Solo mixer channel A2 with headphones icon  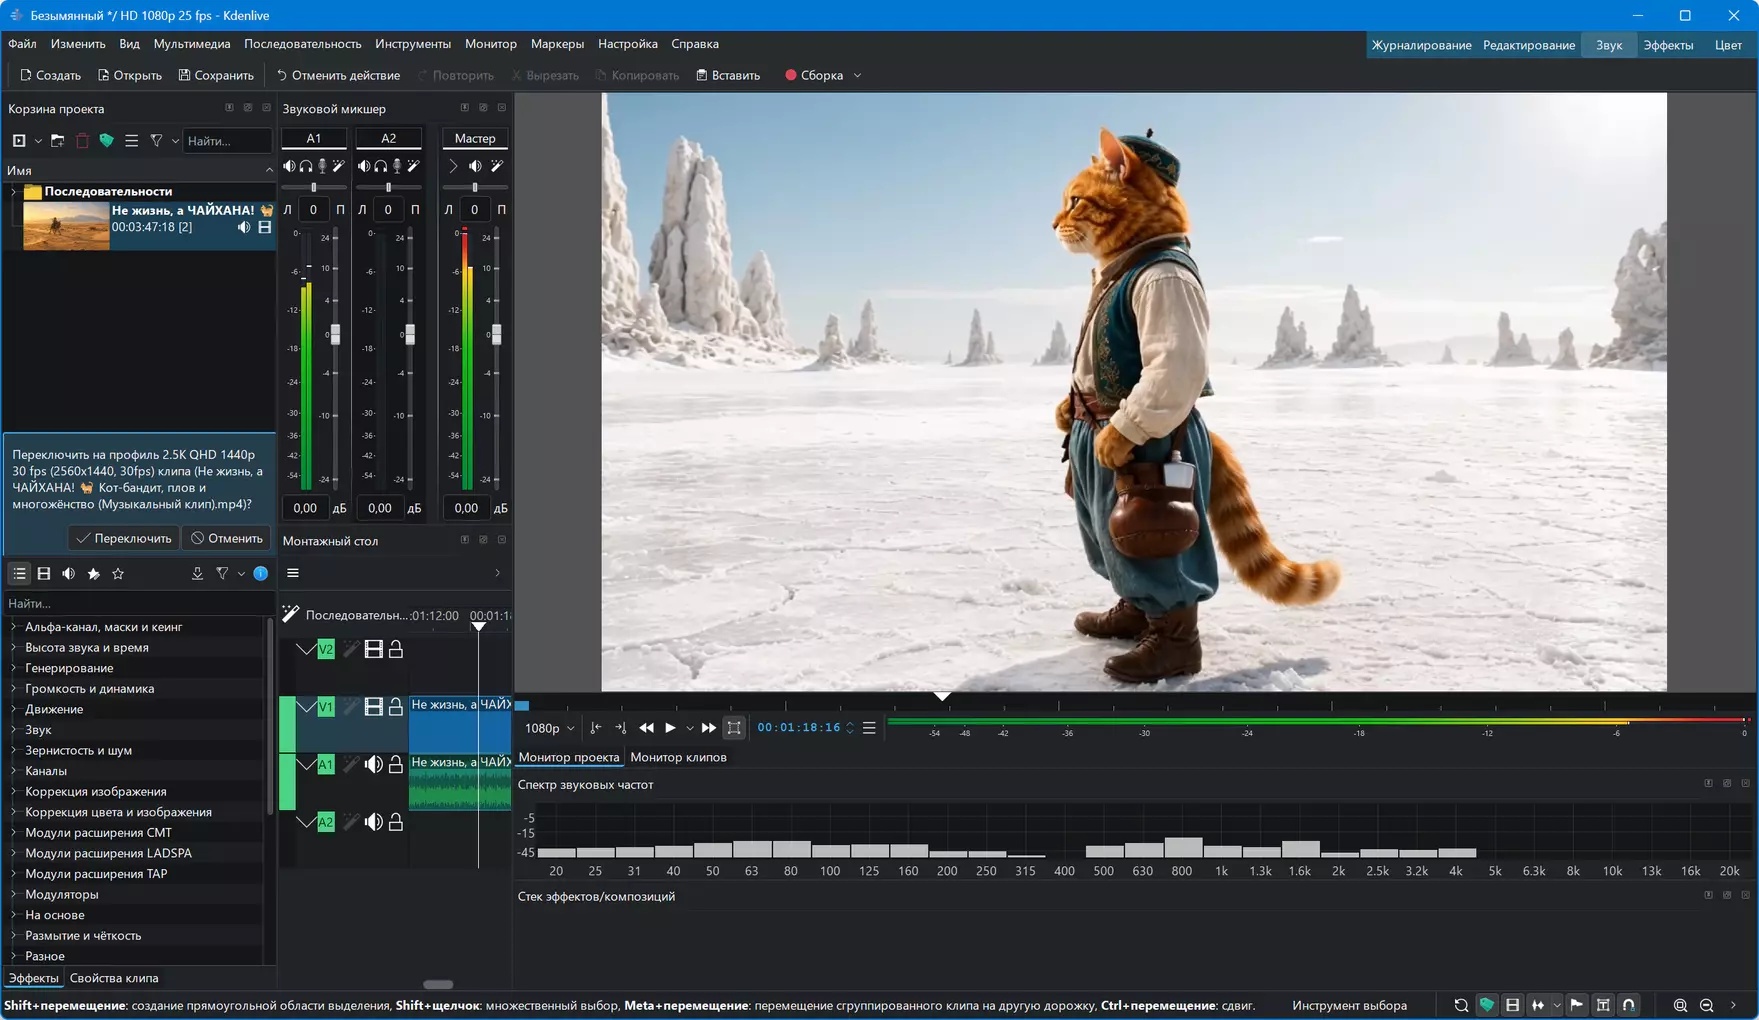coord(381,166)
